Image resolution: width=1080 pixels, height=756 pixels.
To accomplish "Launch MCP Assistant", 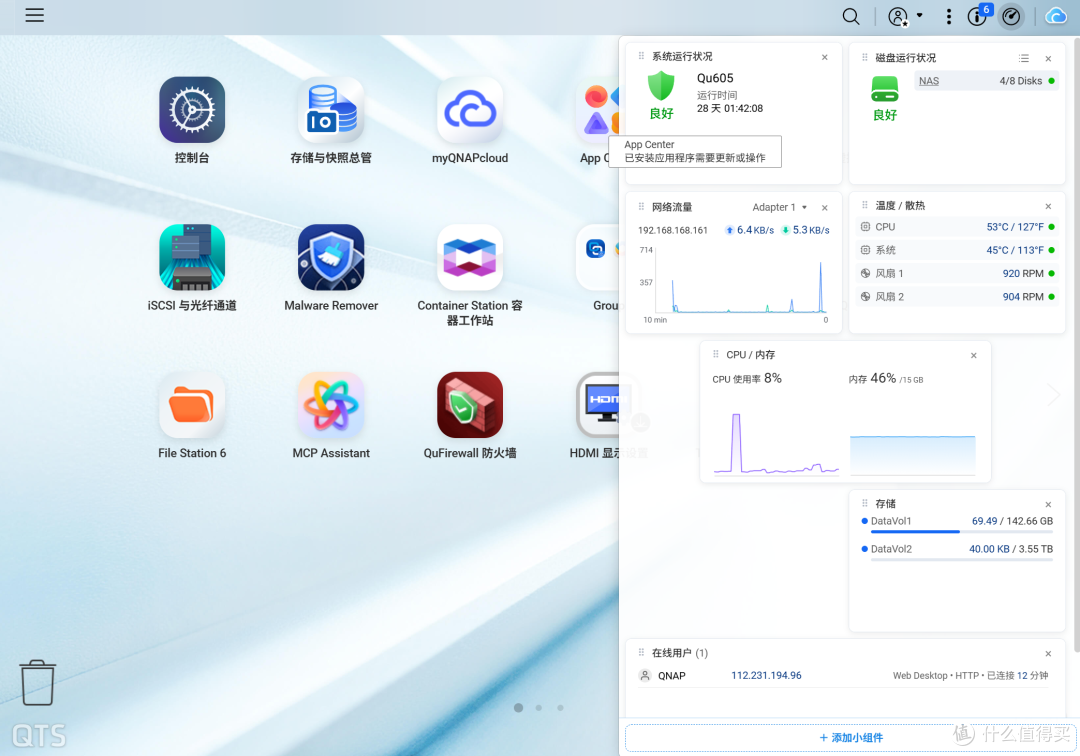I will [x=331, y=405].
